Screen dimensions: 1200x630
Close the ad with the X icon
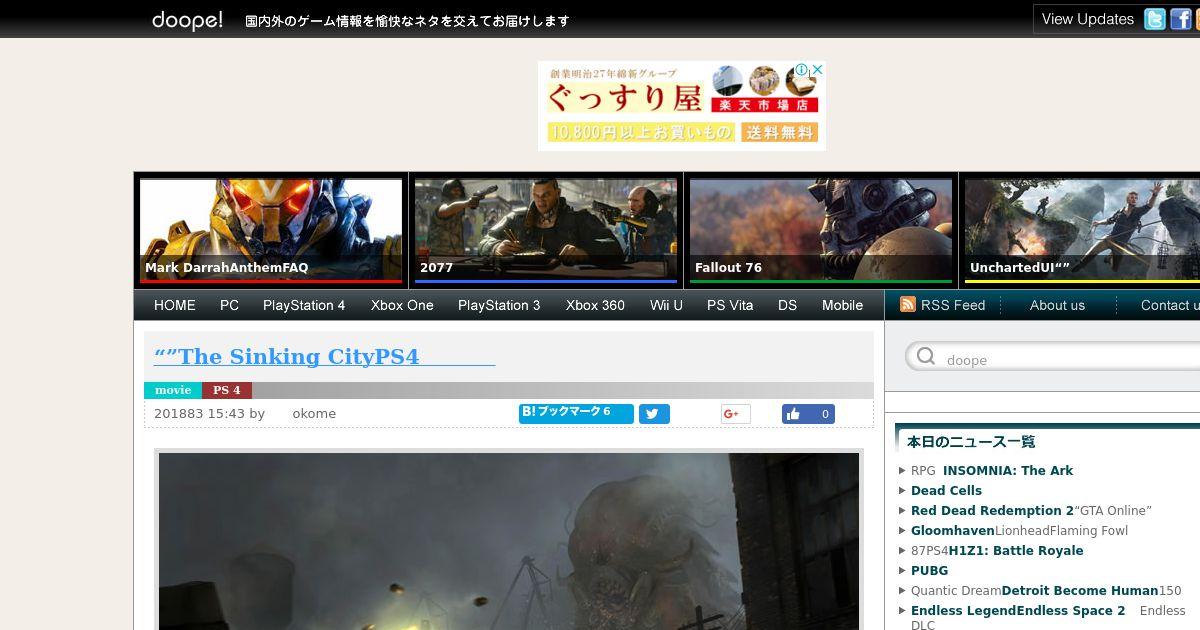click(817, 70)
